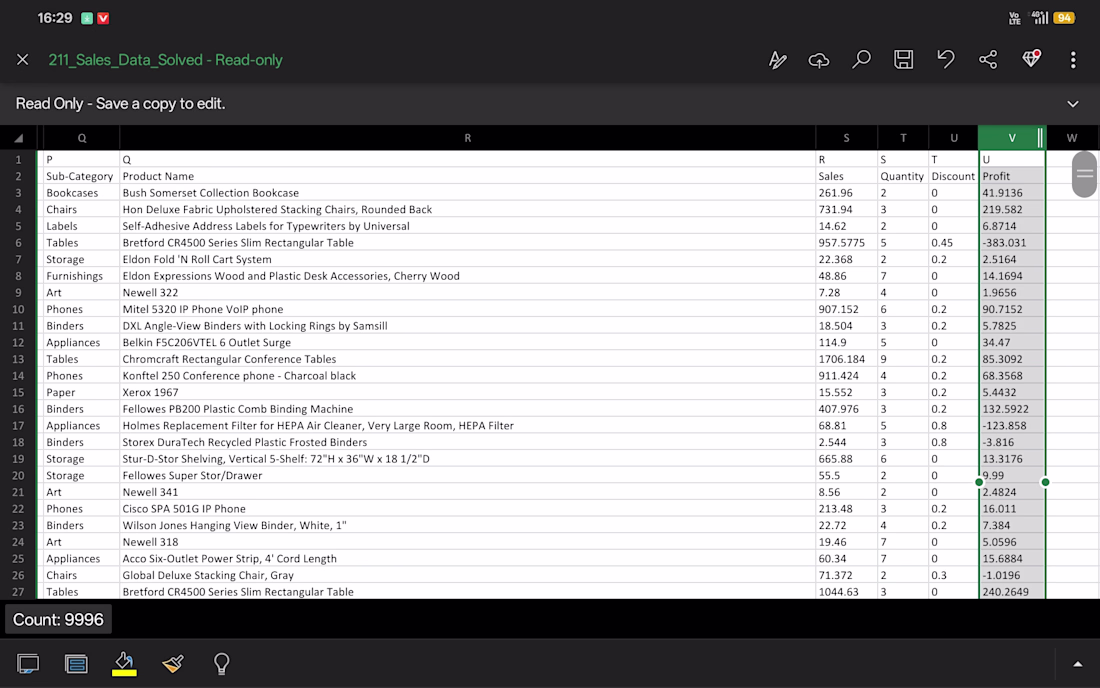Select the Storex DuraTech Recycled Plastic cell
This screenshot has height=688, width=1100.
[x=468, y=443]
